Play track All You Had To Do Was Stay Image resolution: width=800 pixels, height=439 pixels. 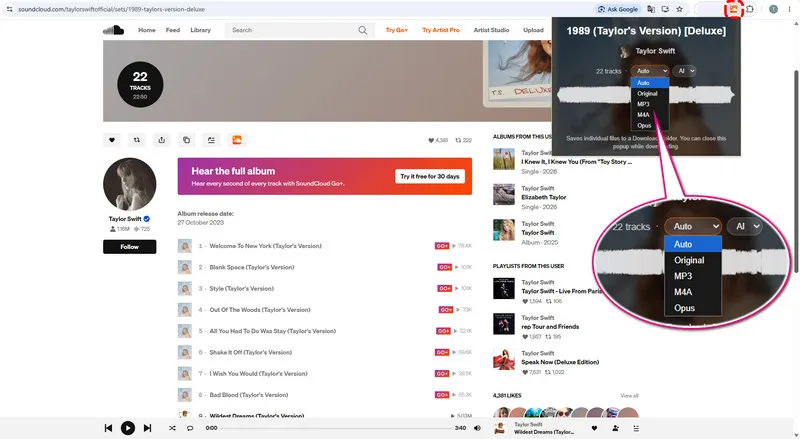click(x=272, y=331)
